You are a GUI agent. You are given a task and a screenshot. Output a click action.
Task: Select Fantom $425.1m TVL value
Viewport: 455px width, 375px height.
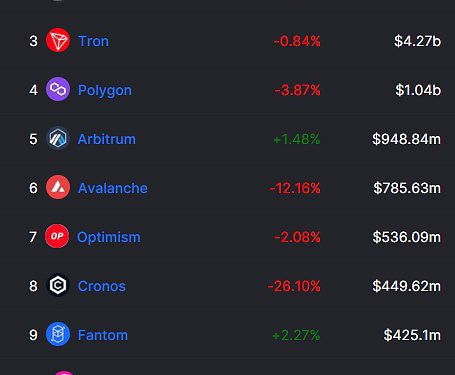tap(412, 335)
